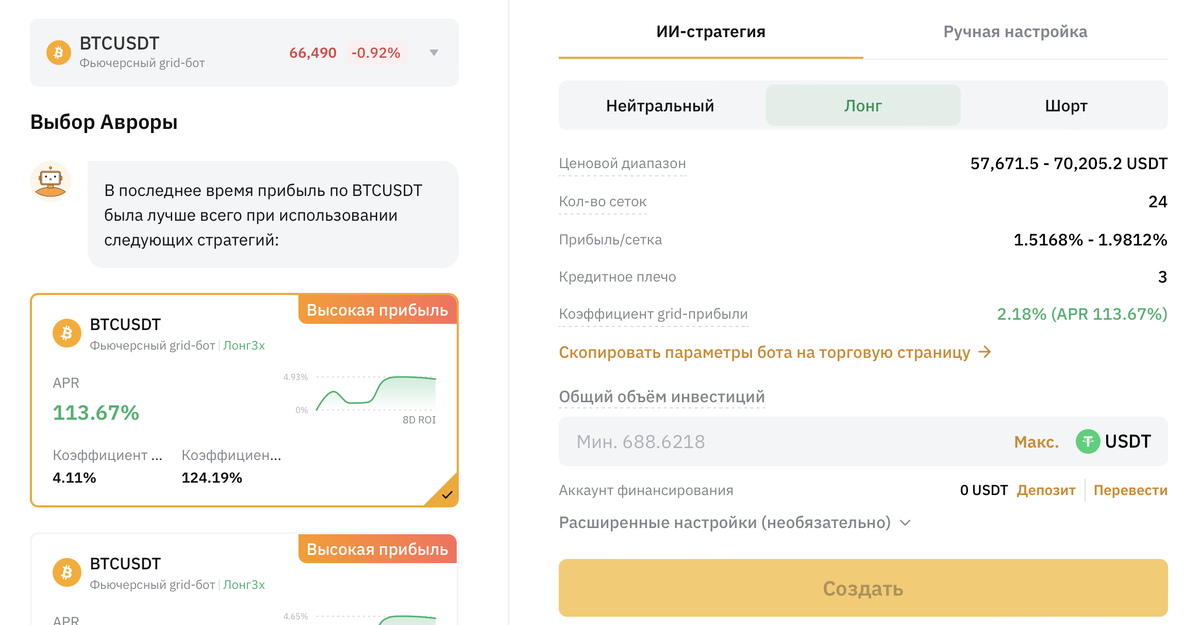1200x625 pixels.
Task: Focus the investment amount input field
Action: [x=780, y=442]
